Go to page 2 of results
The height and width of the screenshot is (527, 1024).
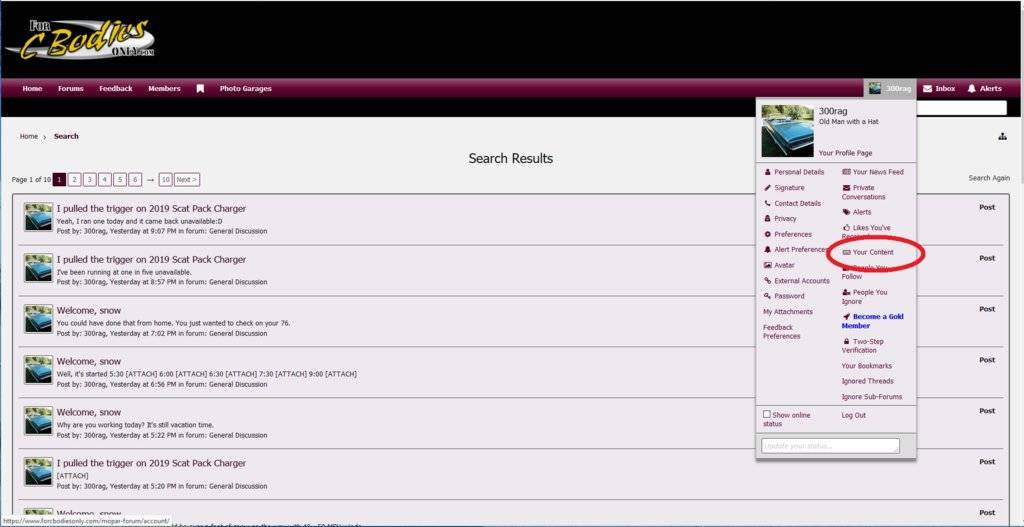pyautogui.click(x=75, y=180)
